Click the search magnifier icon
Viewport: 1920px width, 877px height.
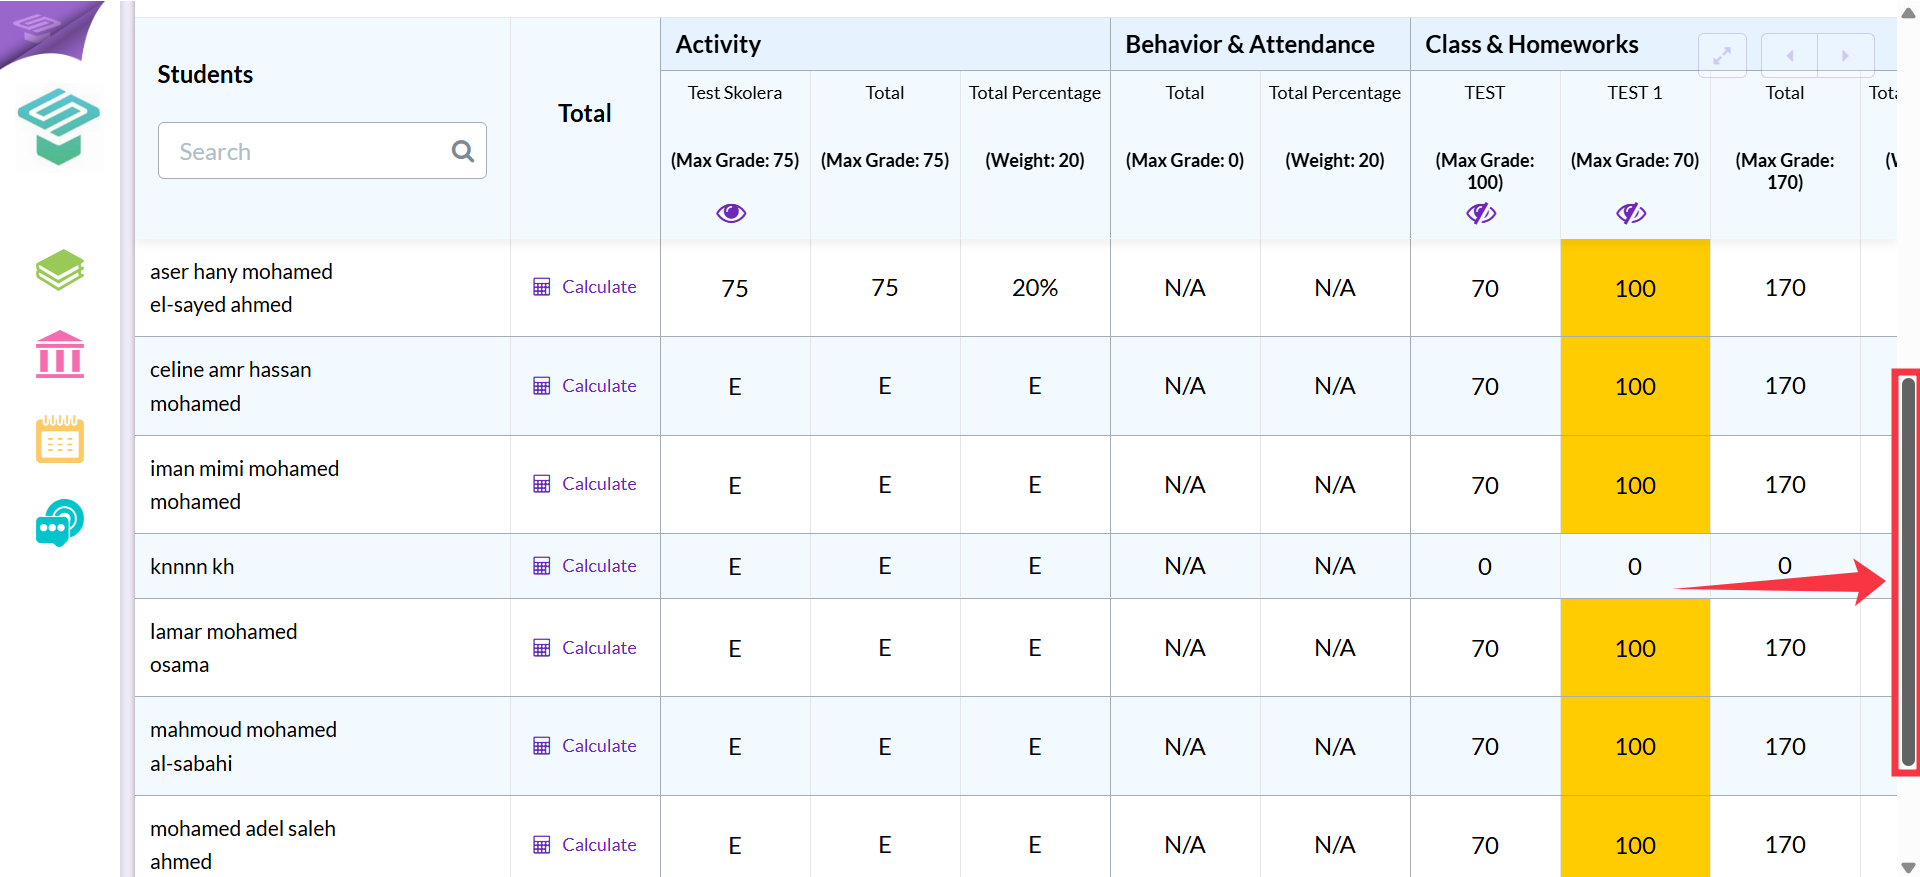[462, 151]
